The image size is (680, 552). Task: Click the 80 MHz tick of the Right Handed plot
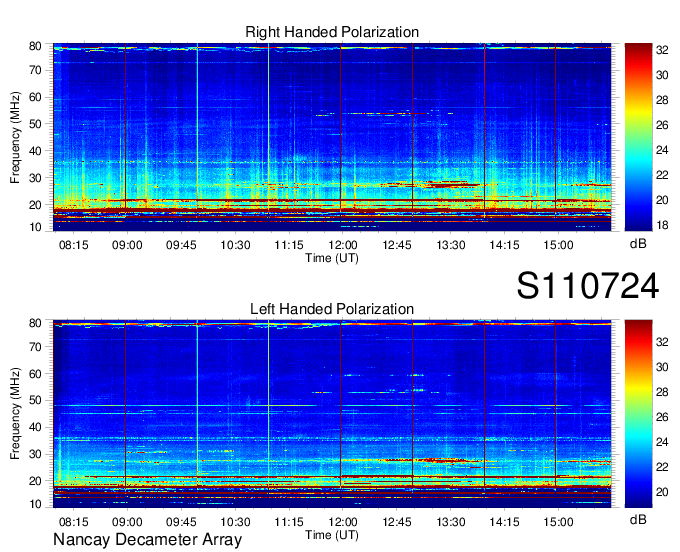(x=35, y=46)
